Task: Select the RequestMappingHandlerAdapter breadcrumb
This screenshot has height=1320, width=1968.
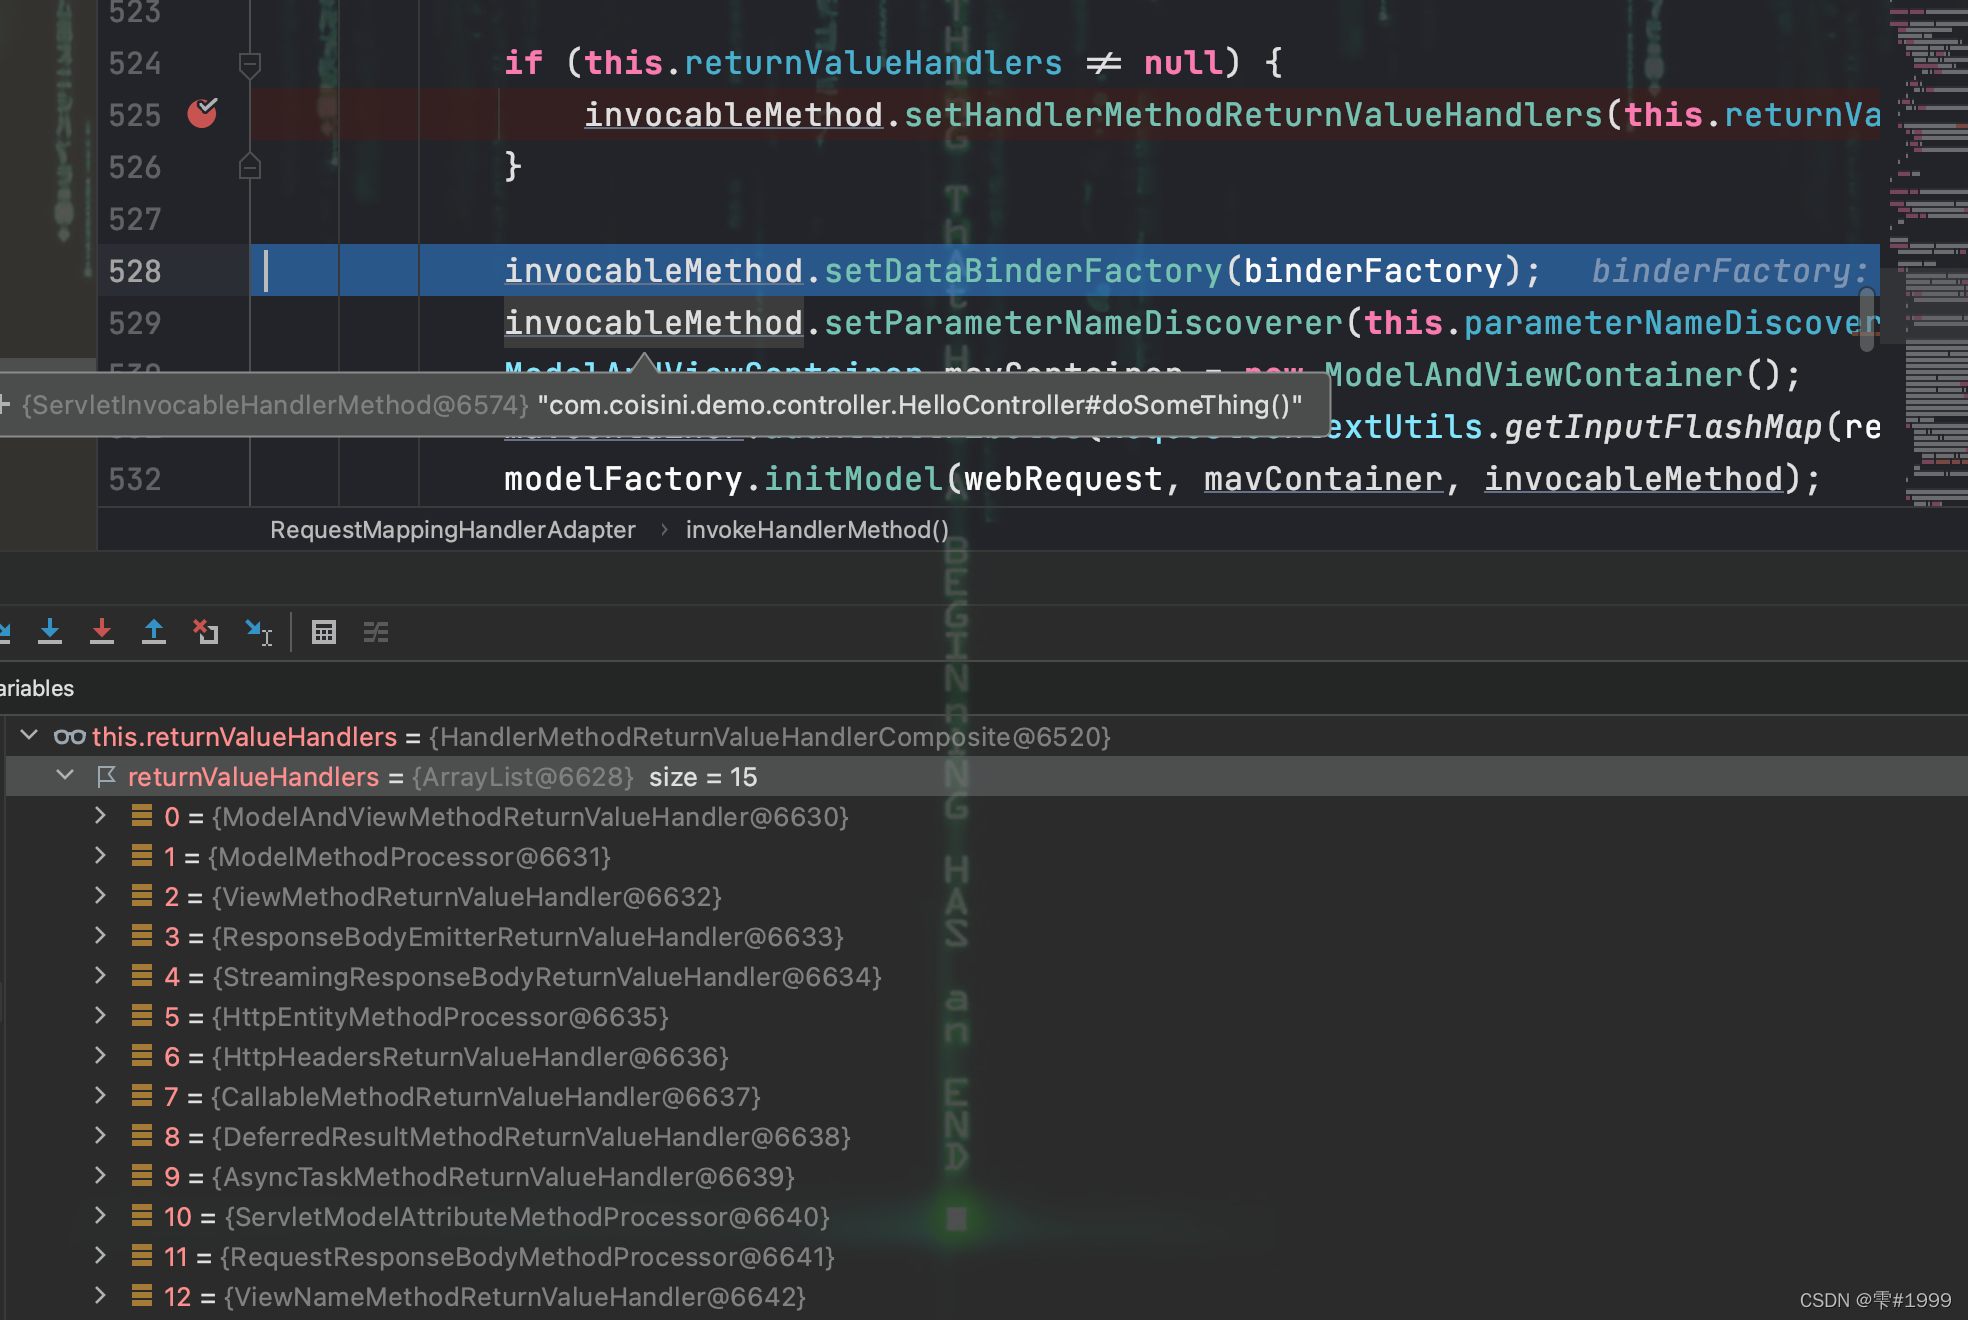Action: [x=452, y=530]
